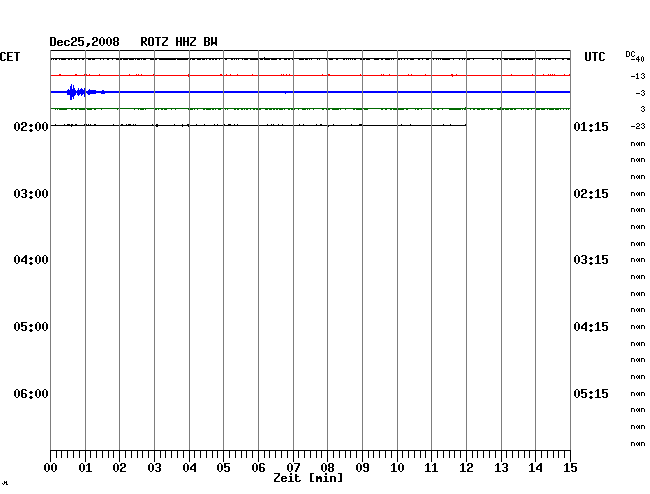Click the green seismogram trace

pyautogui.click(x=310, y=109)
